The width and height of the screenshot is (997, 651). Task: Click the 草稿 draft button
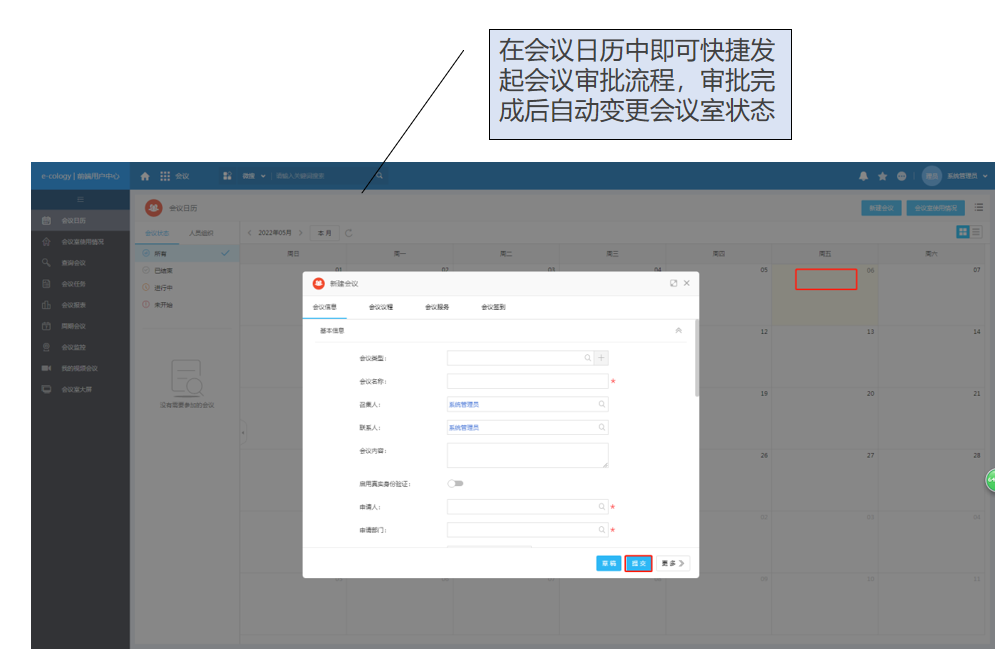(x=609, y=563)
